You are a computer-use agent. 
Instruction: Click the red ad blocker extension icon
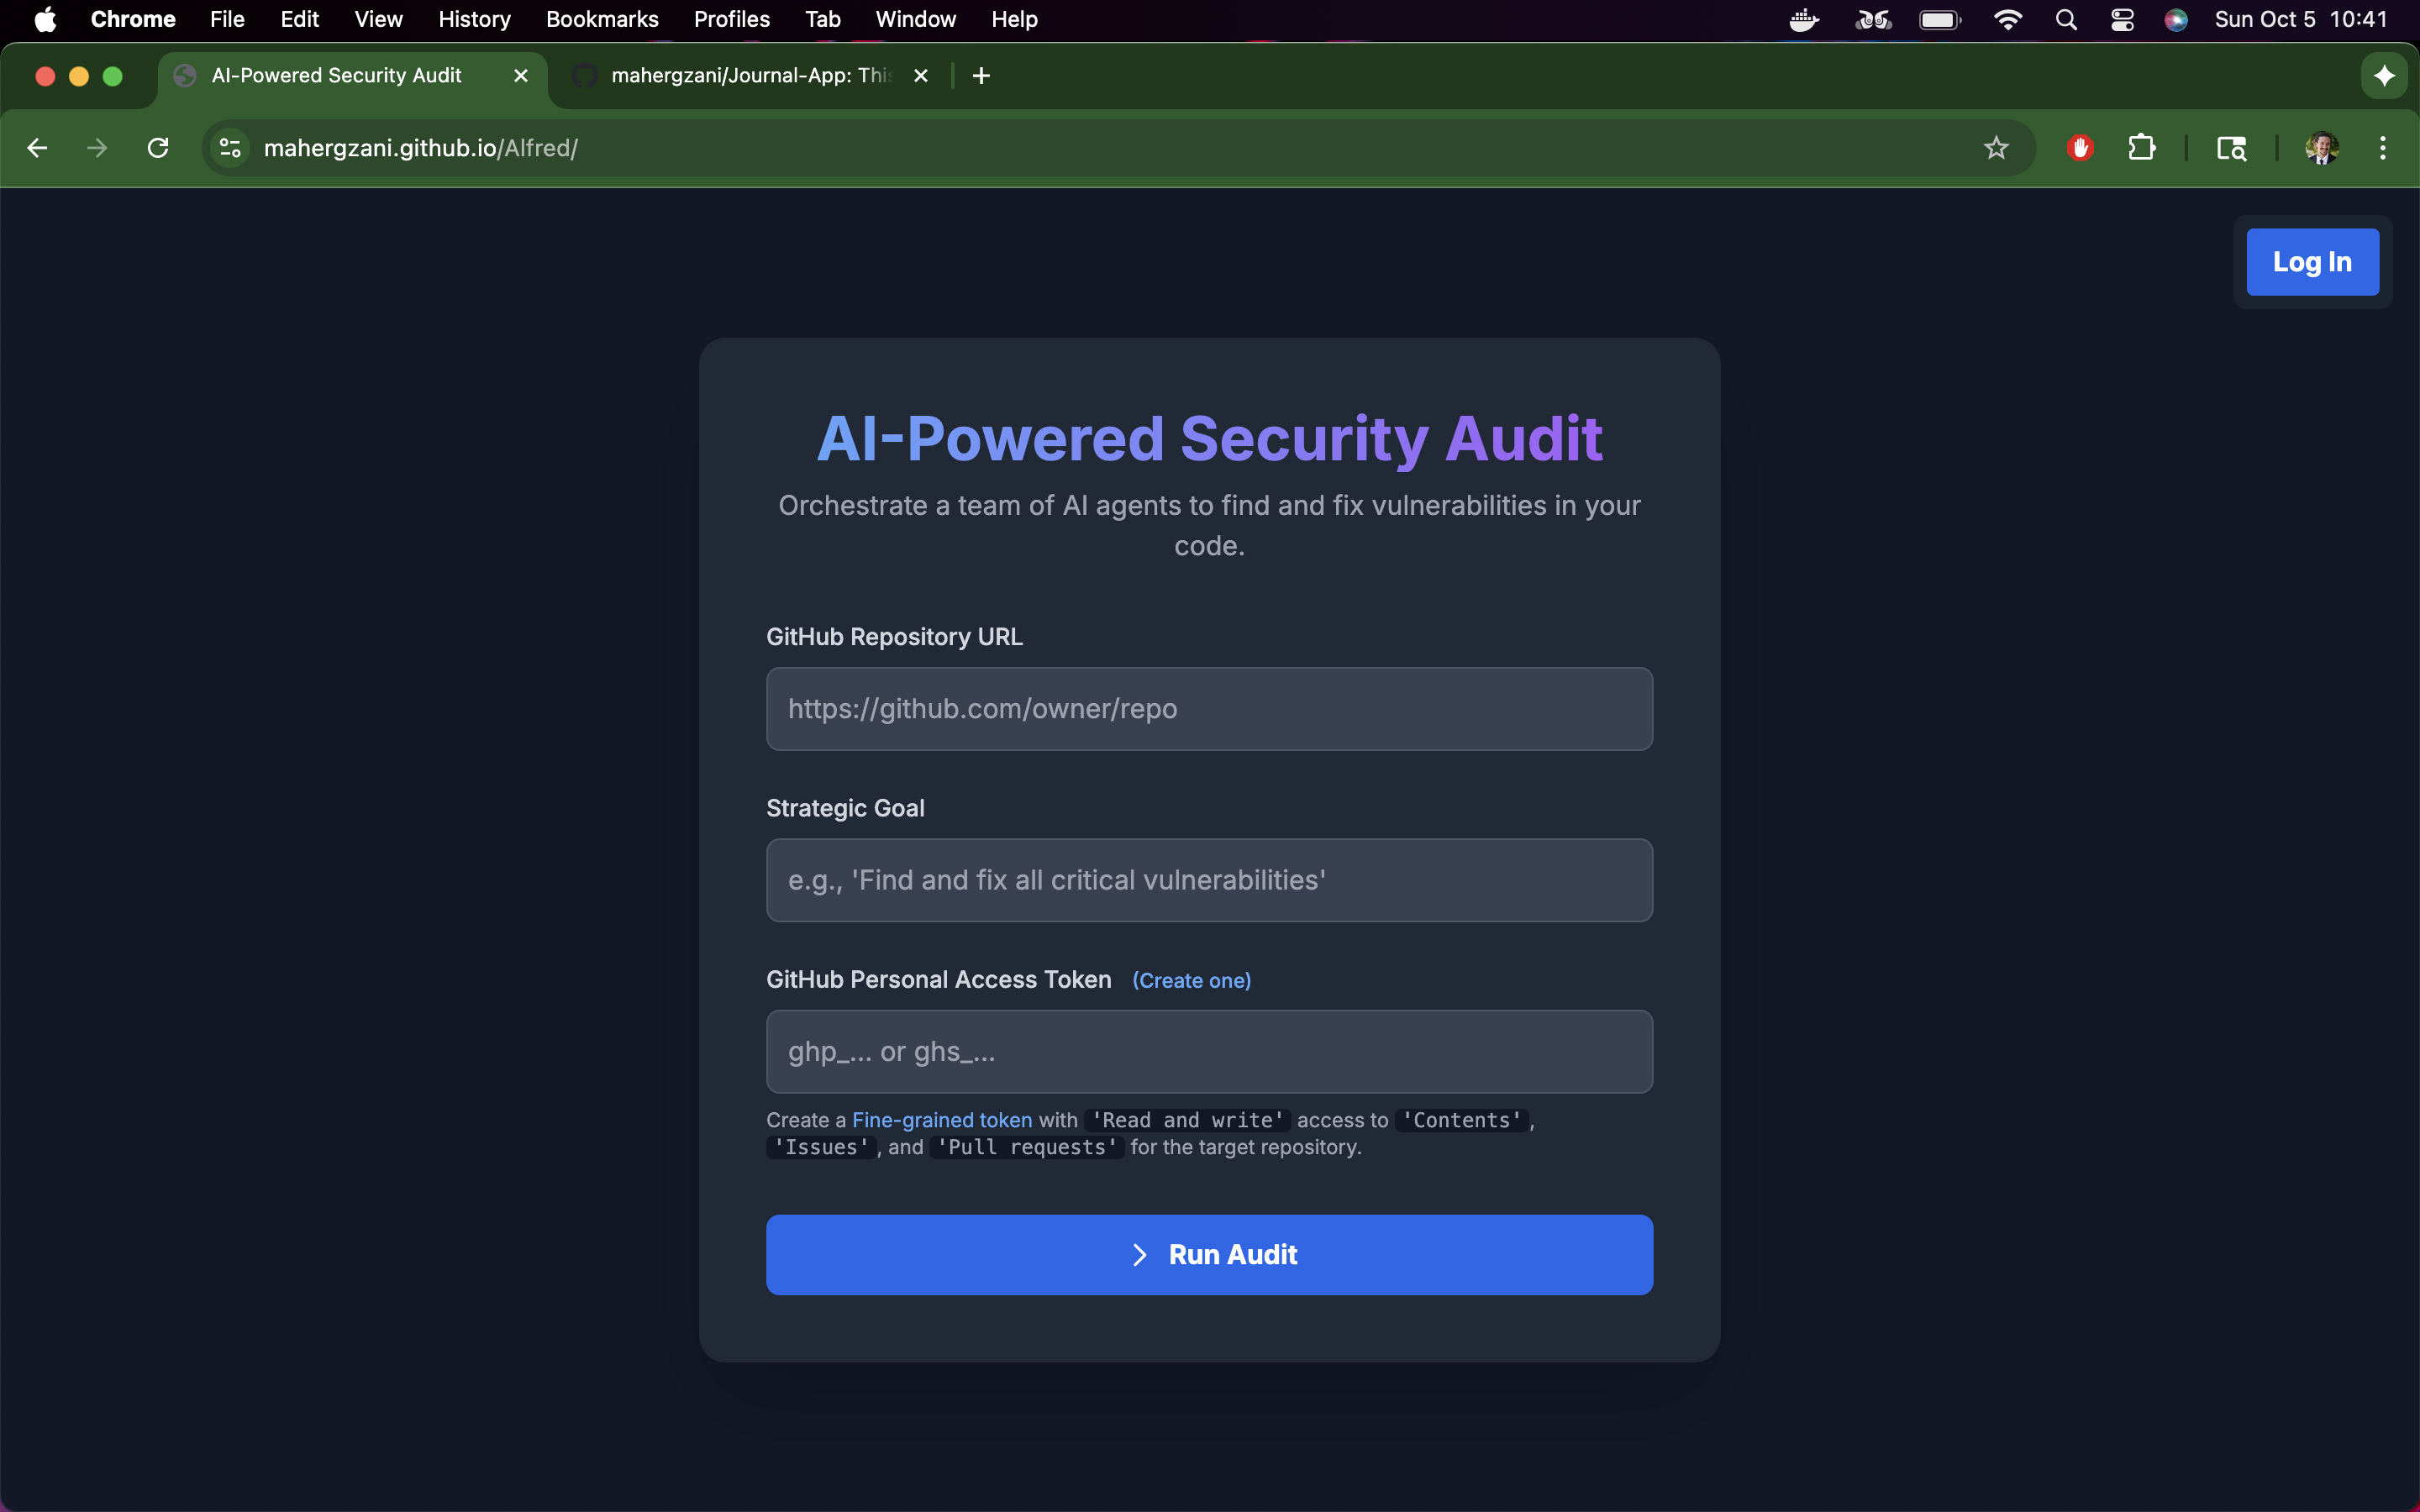(x=2080, y=148)
